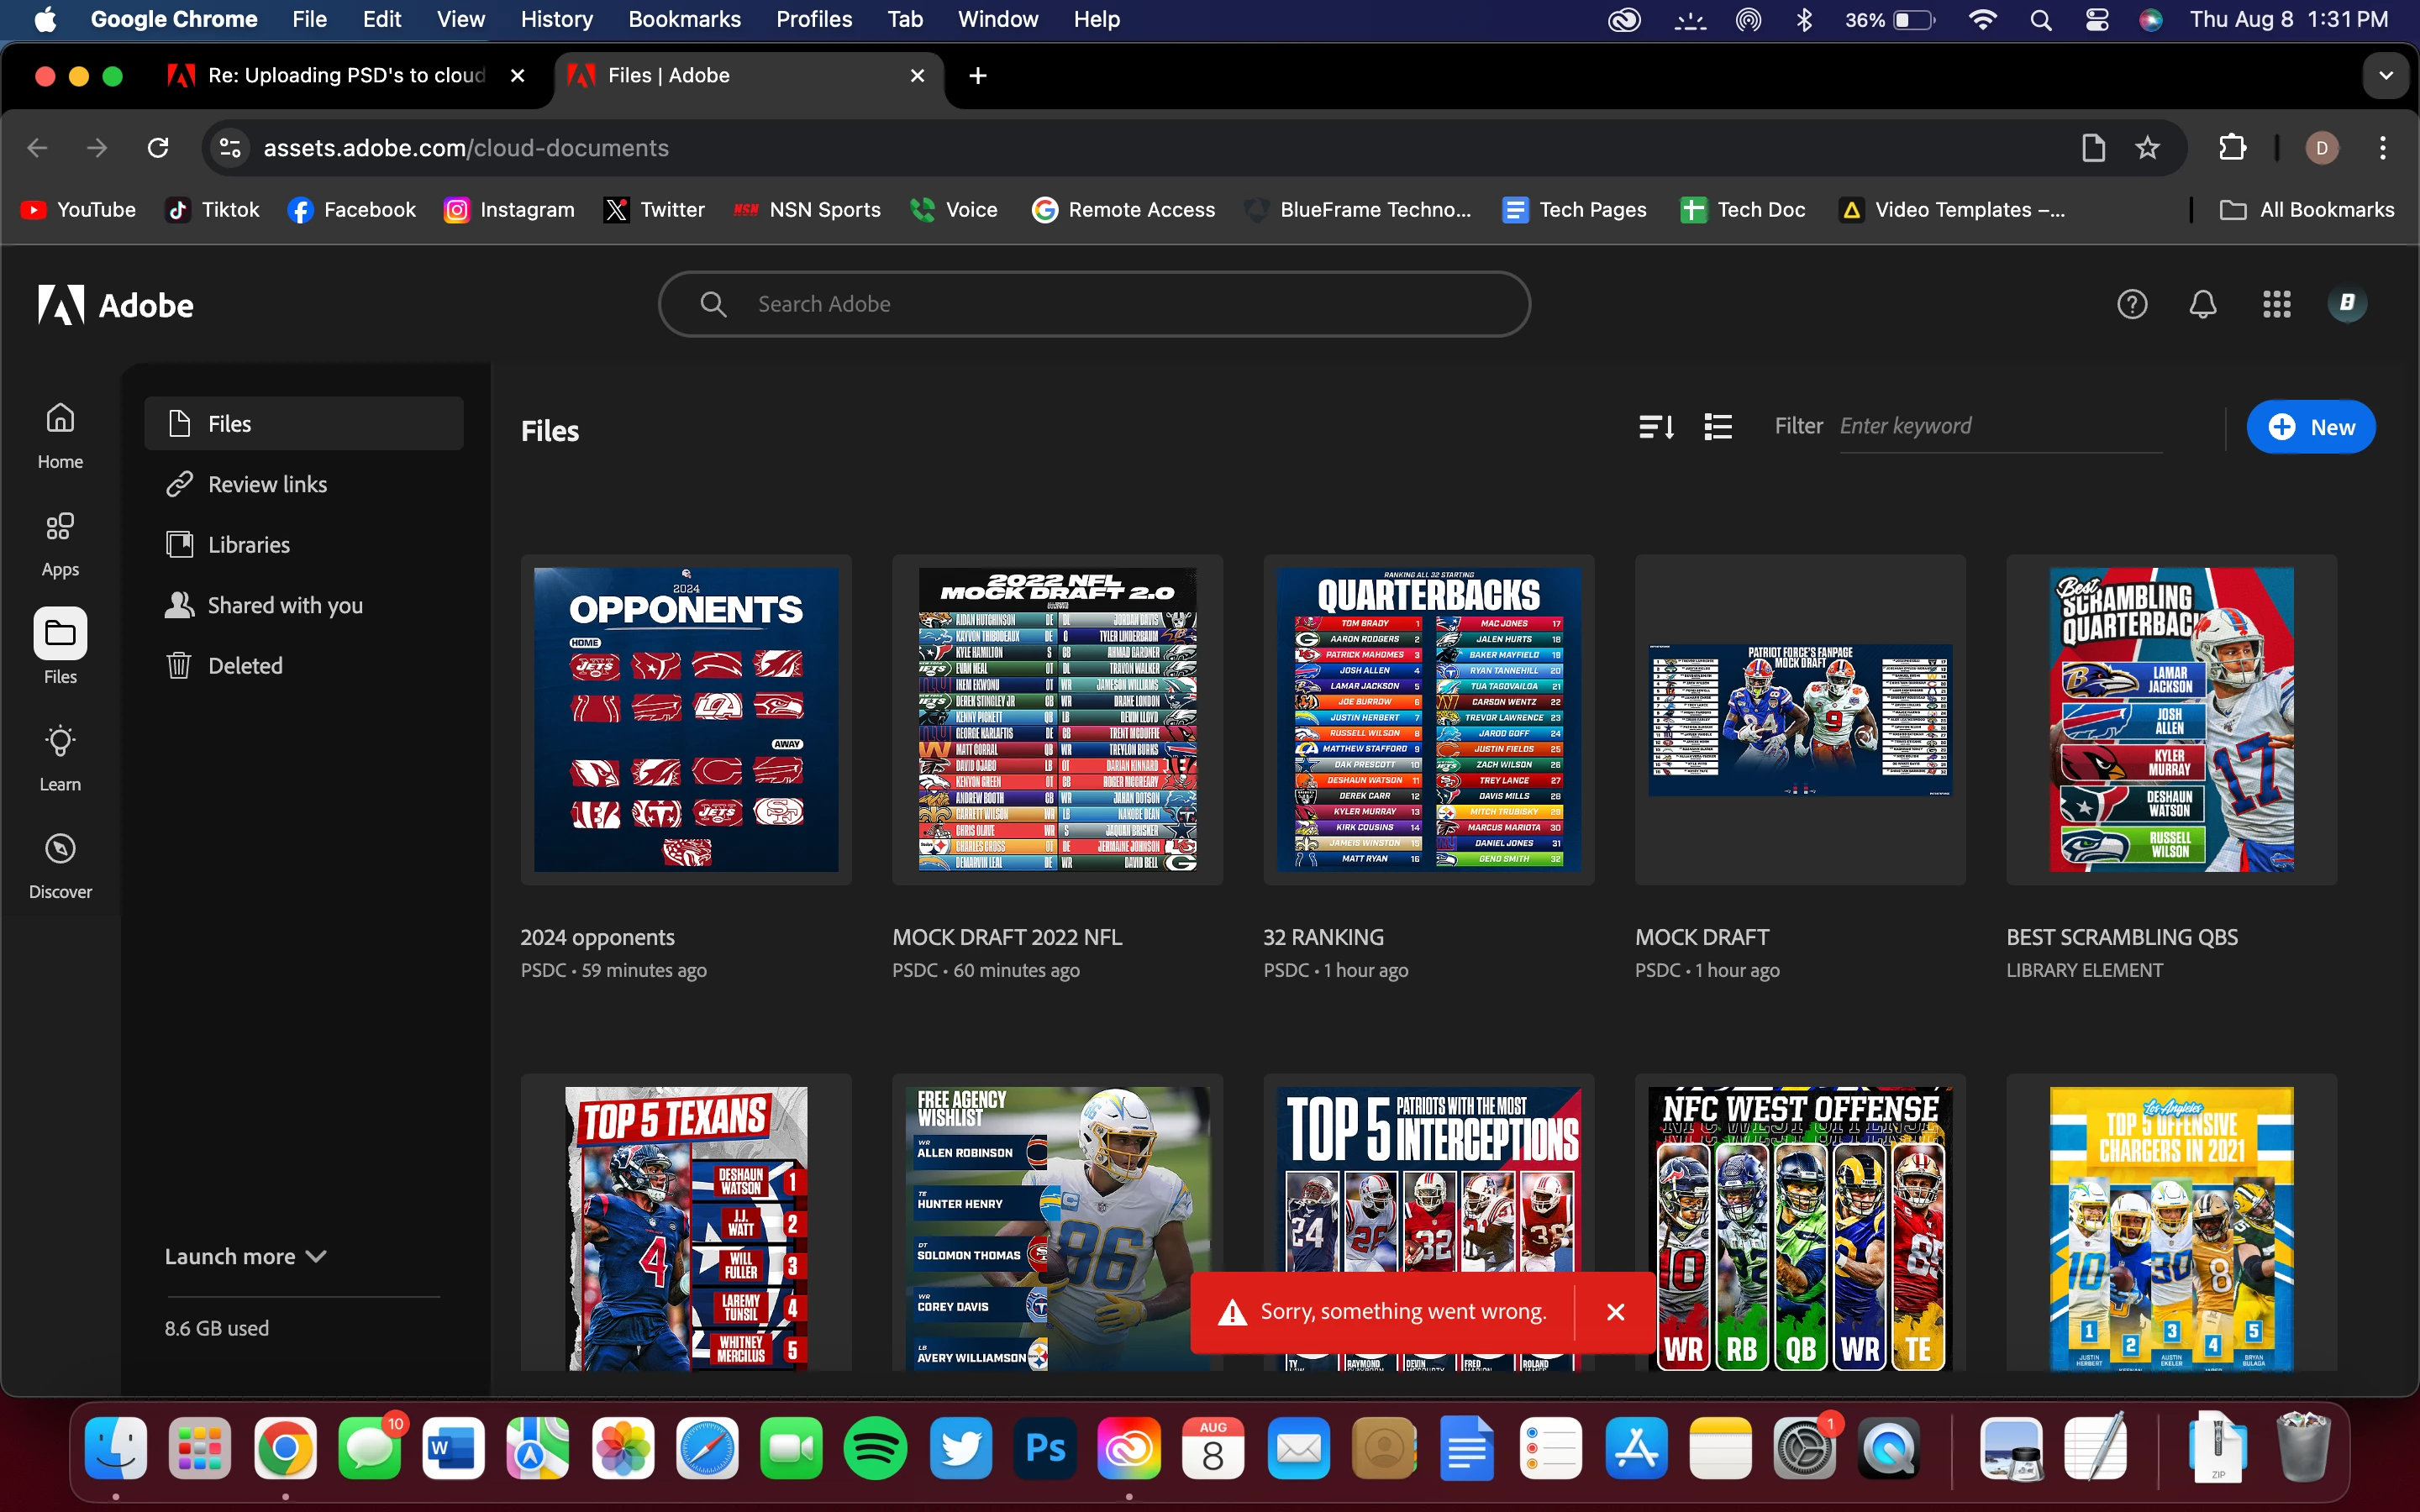Viewport: 2420px width, 1512px height.
Task: Open the Deleted files section
Action: tap(245, 666)
